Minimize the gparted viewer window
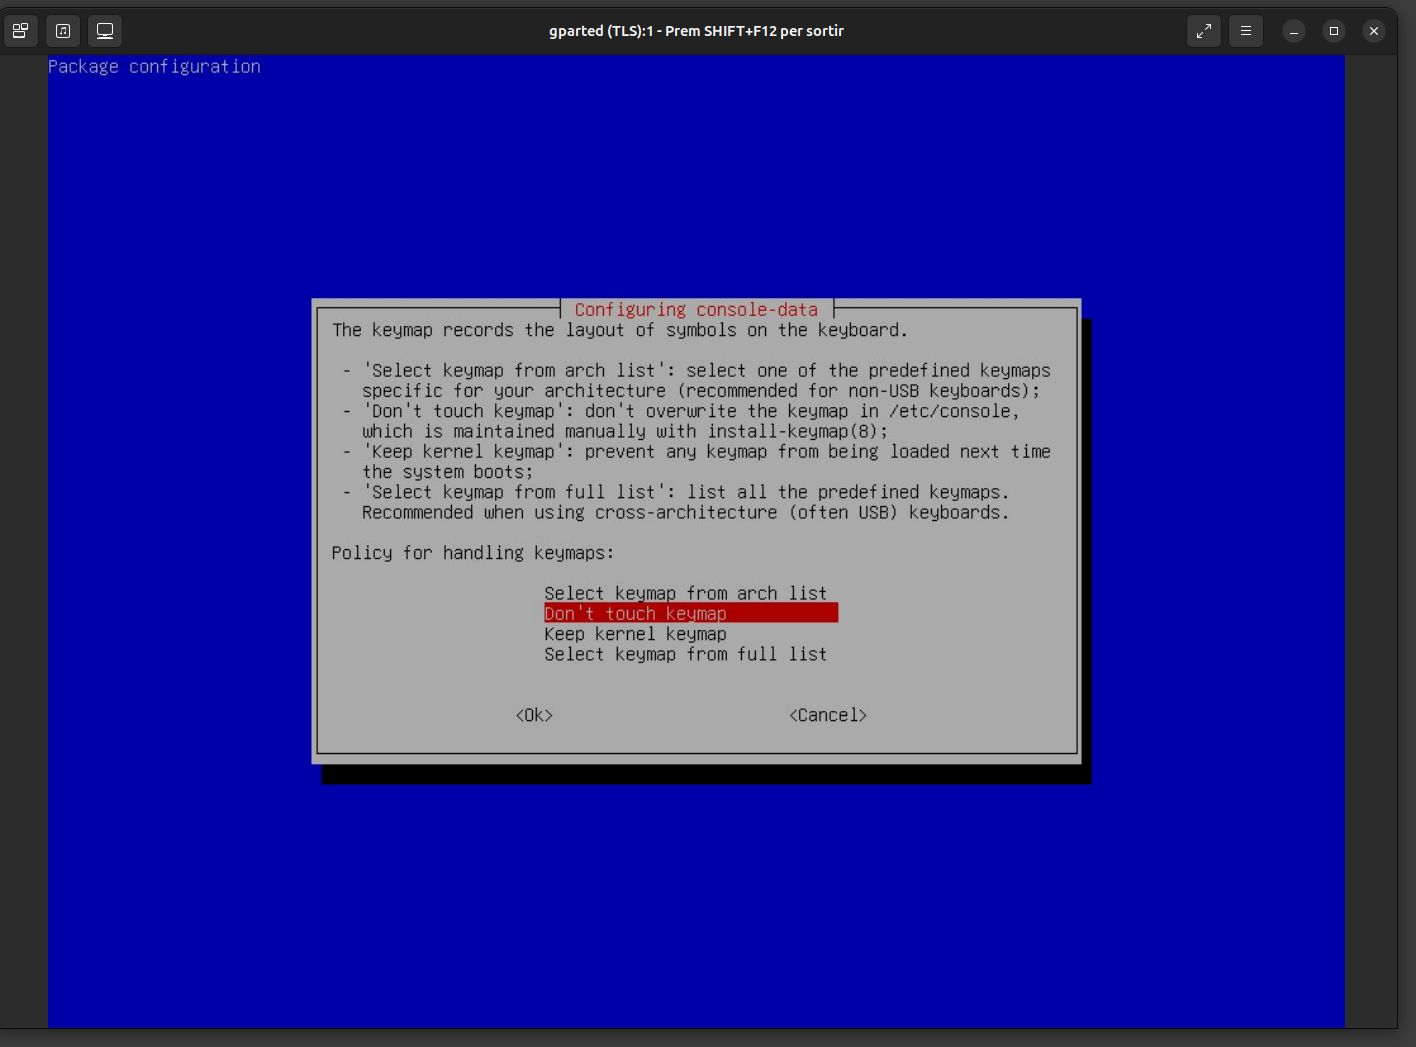The image size is (1416, 1047). (x=1294, y=31)
